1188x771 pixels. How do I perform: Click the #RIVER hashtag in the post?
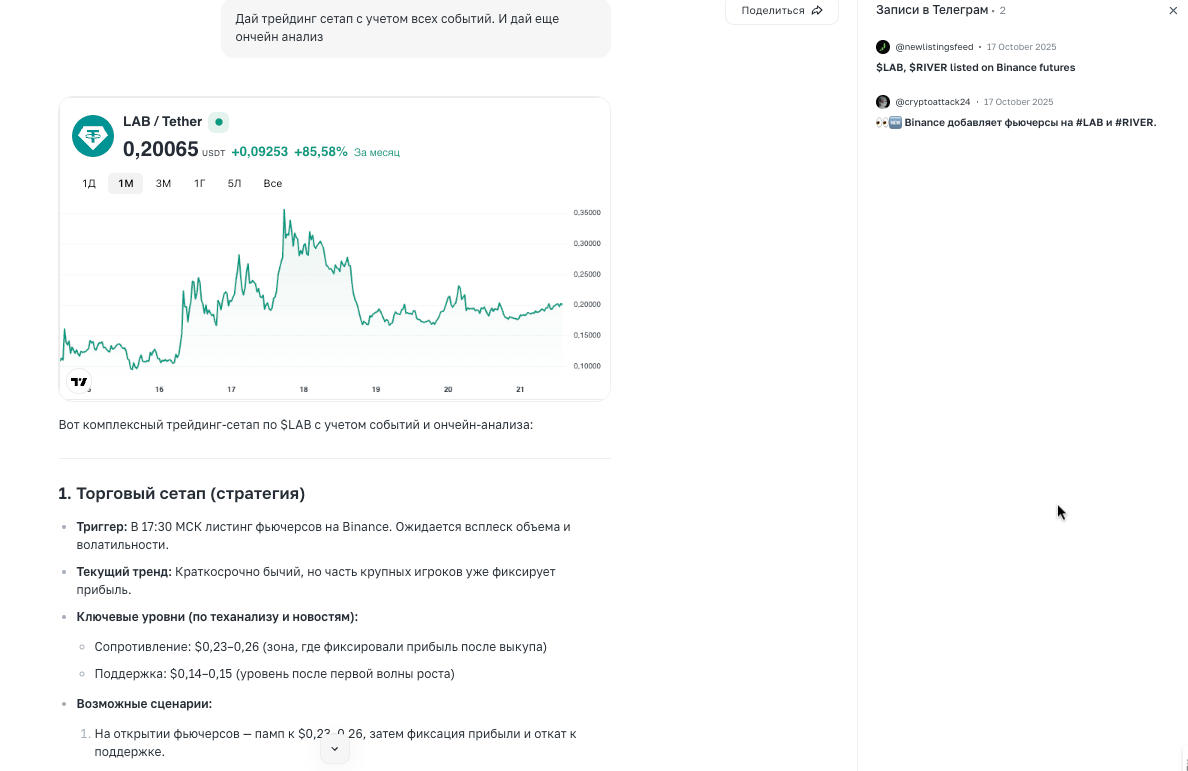click(x=1139, y=122)
